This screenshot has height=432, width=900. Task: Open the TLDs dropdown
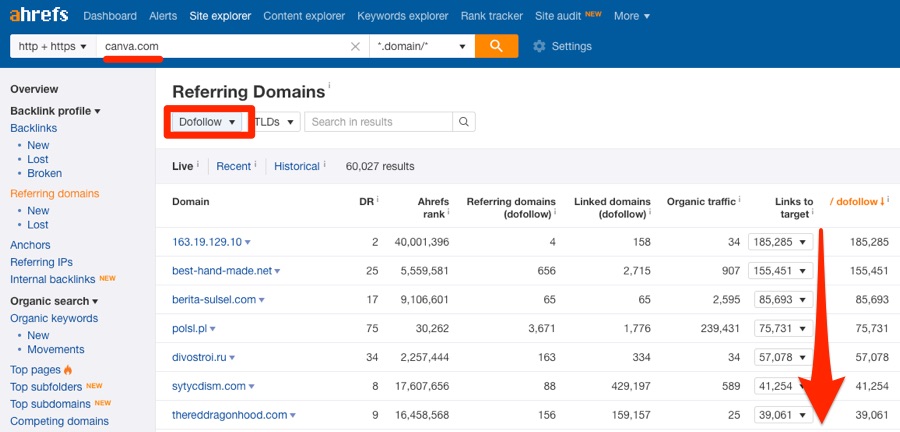pos(274,122)
